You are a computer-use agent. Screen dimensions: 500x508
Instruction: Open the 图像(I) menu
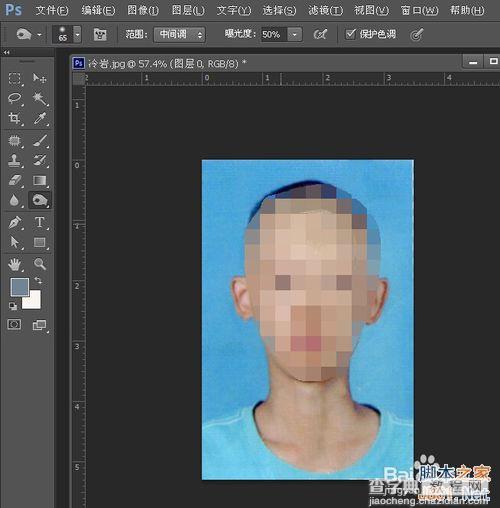point(143,10)
